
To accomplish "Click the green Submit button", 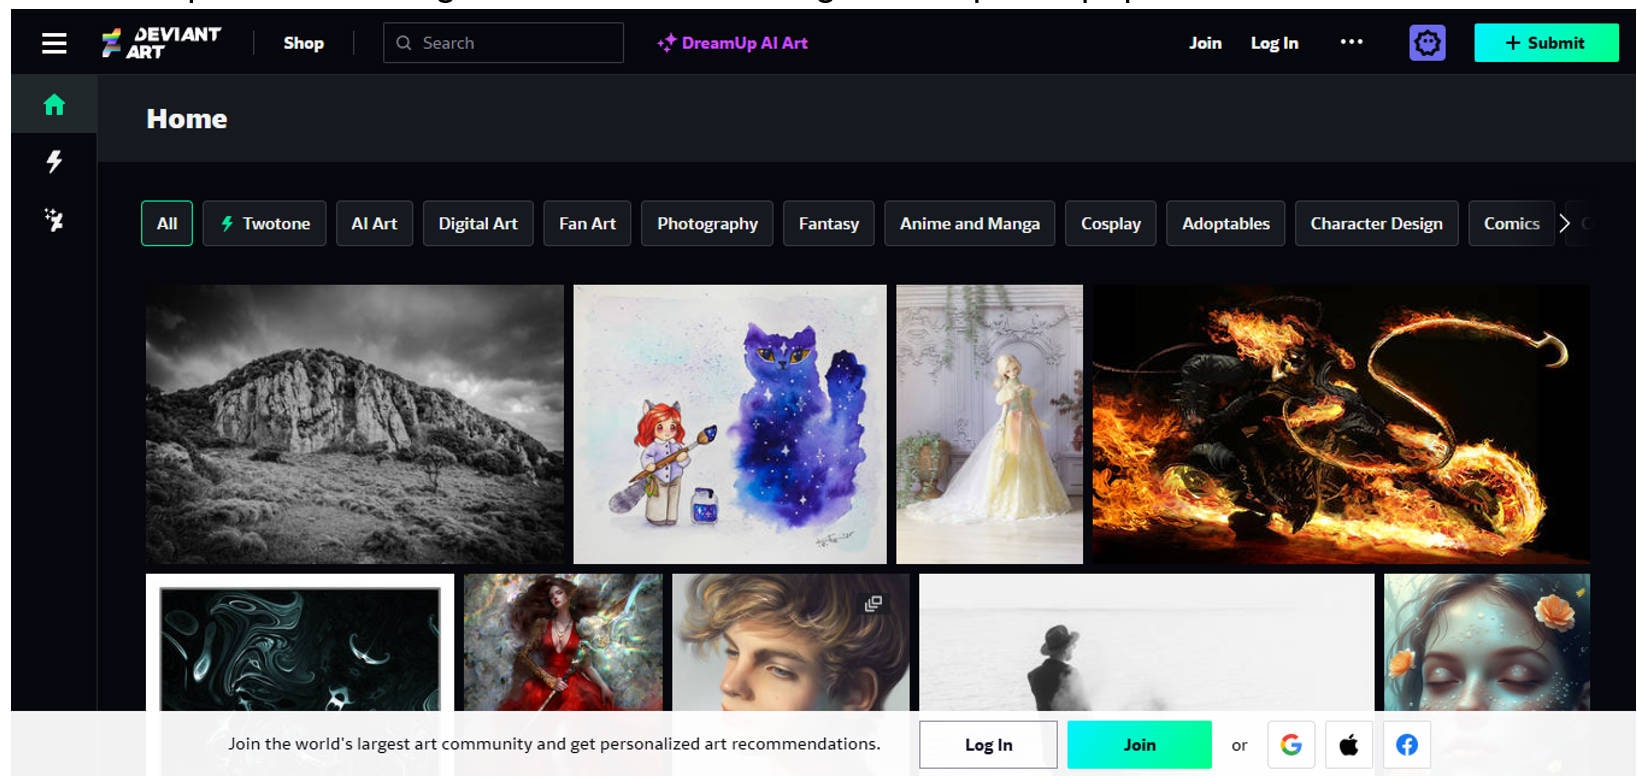I will (1546, 43).
